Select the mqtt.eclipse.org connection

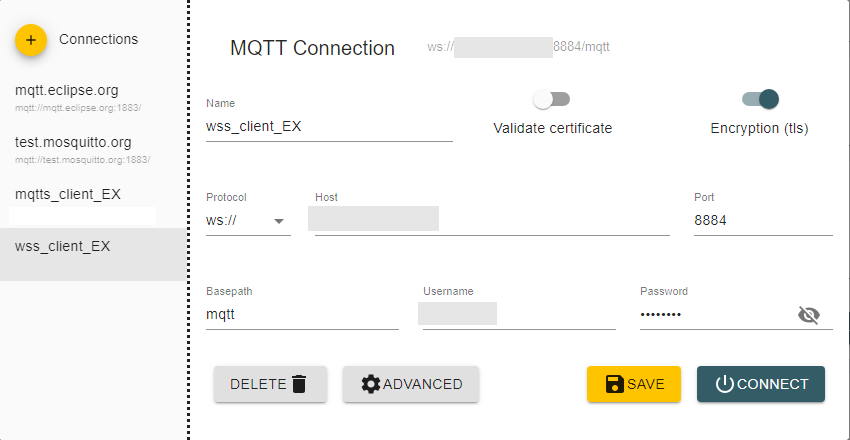[67, 91]
